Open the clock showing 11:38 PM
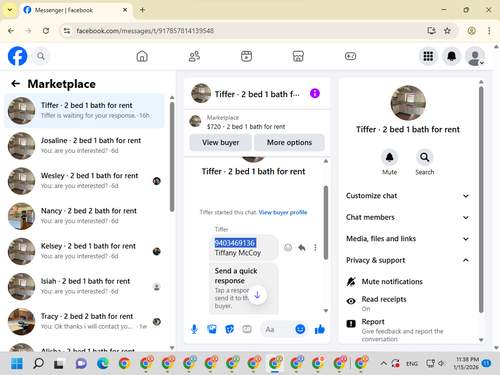This screenshot has width=500, height=375. coord(467,363)
